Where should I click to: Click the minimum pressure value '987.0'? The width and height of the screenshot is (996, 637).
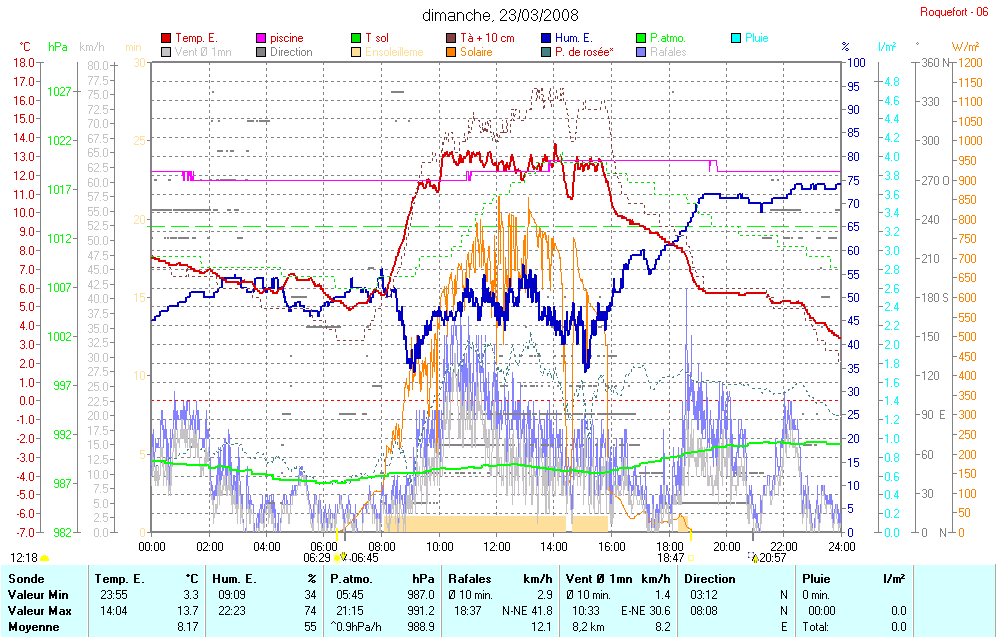421,595
